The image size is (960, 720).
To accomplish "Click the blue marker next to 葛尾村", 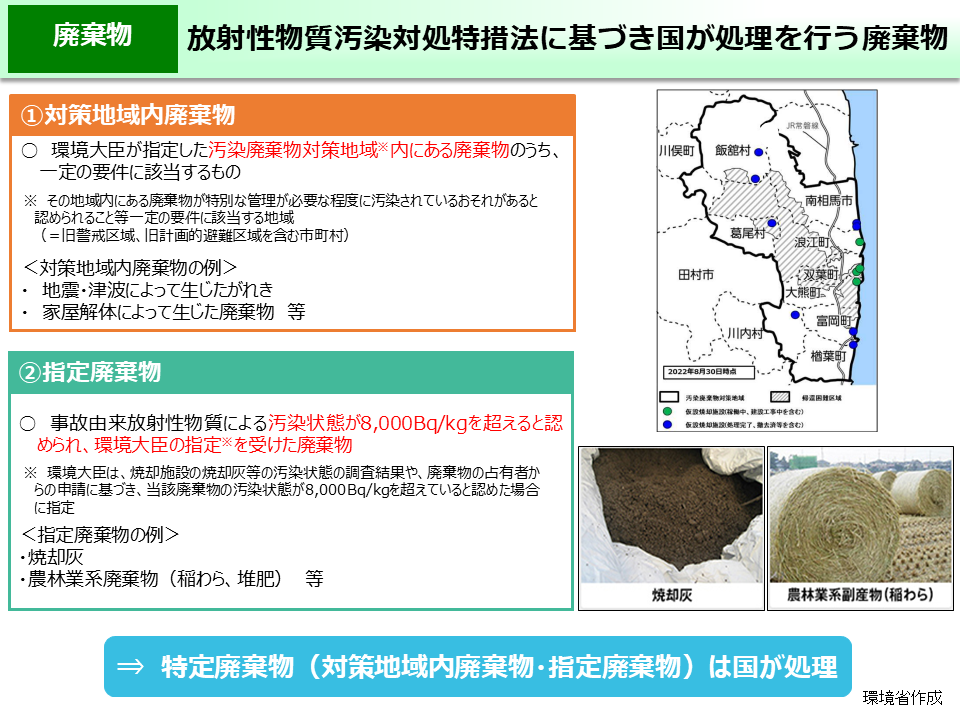I will coord(773,222).
